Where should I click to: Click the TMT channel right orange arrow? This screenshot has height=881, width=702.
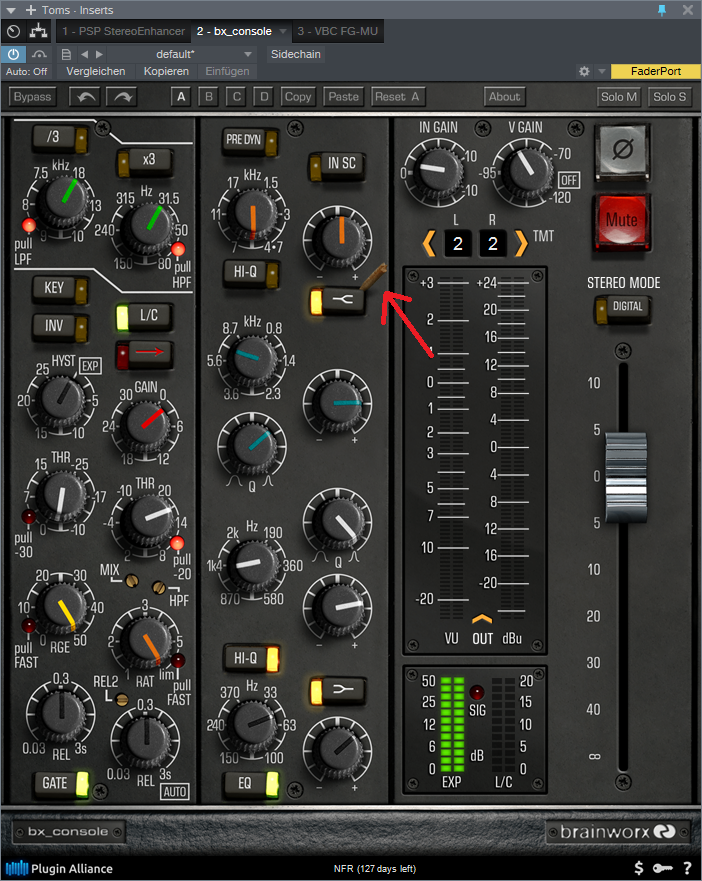(521, 243)
